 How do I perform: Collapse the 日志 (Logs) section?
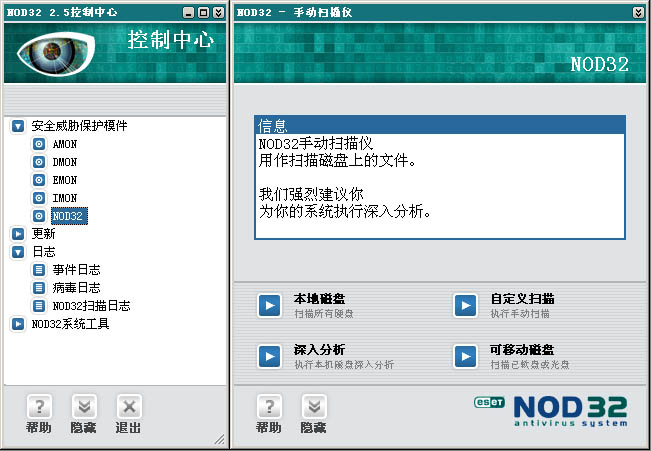(18, 252)
